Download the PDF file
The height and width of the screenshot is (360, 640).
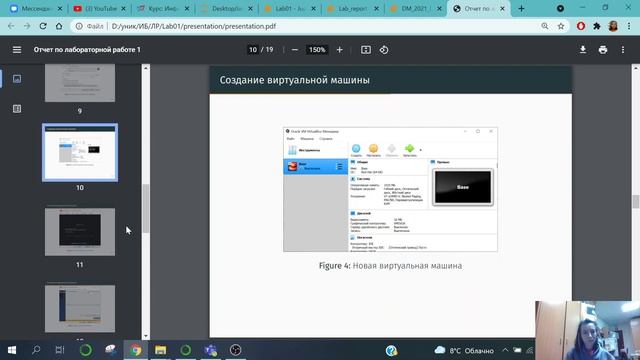583,50
